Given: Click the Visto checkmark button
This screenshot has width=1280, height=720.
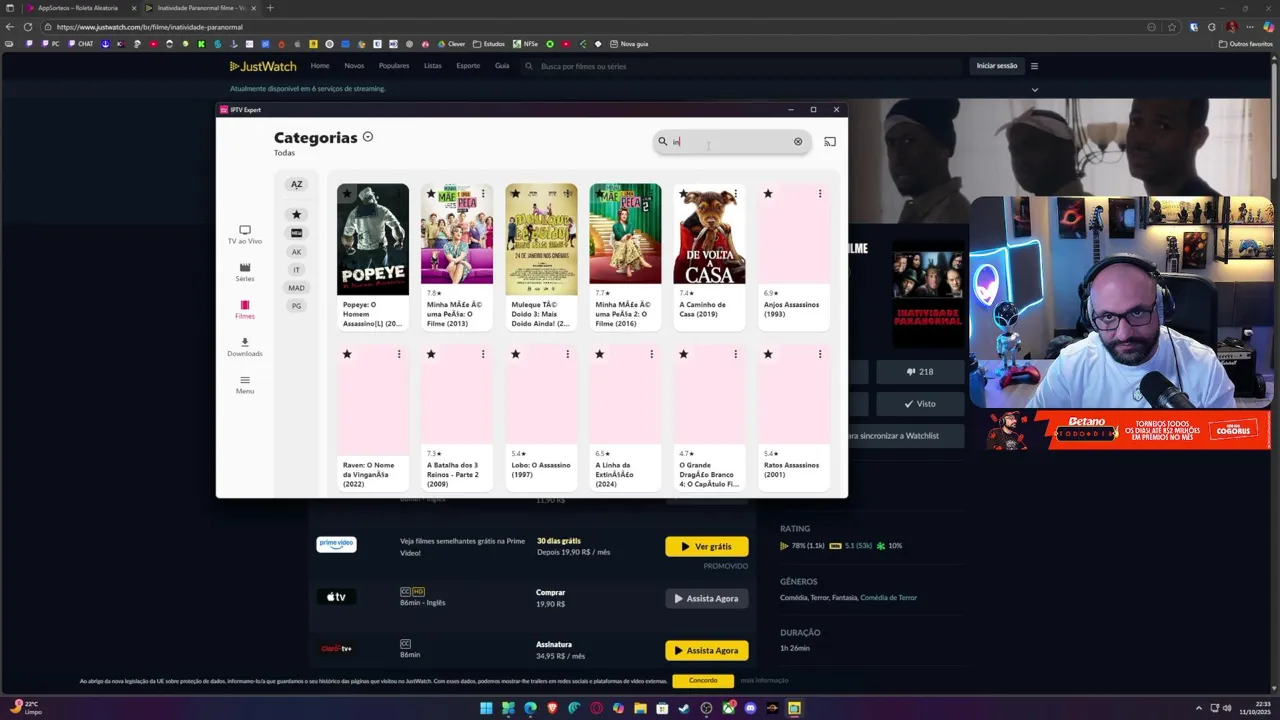Looking at the screenshot, I should pyautogui.click(x=920, y=404).
